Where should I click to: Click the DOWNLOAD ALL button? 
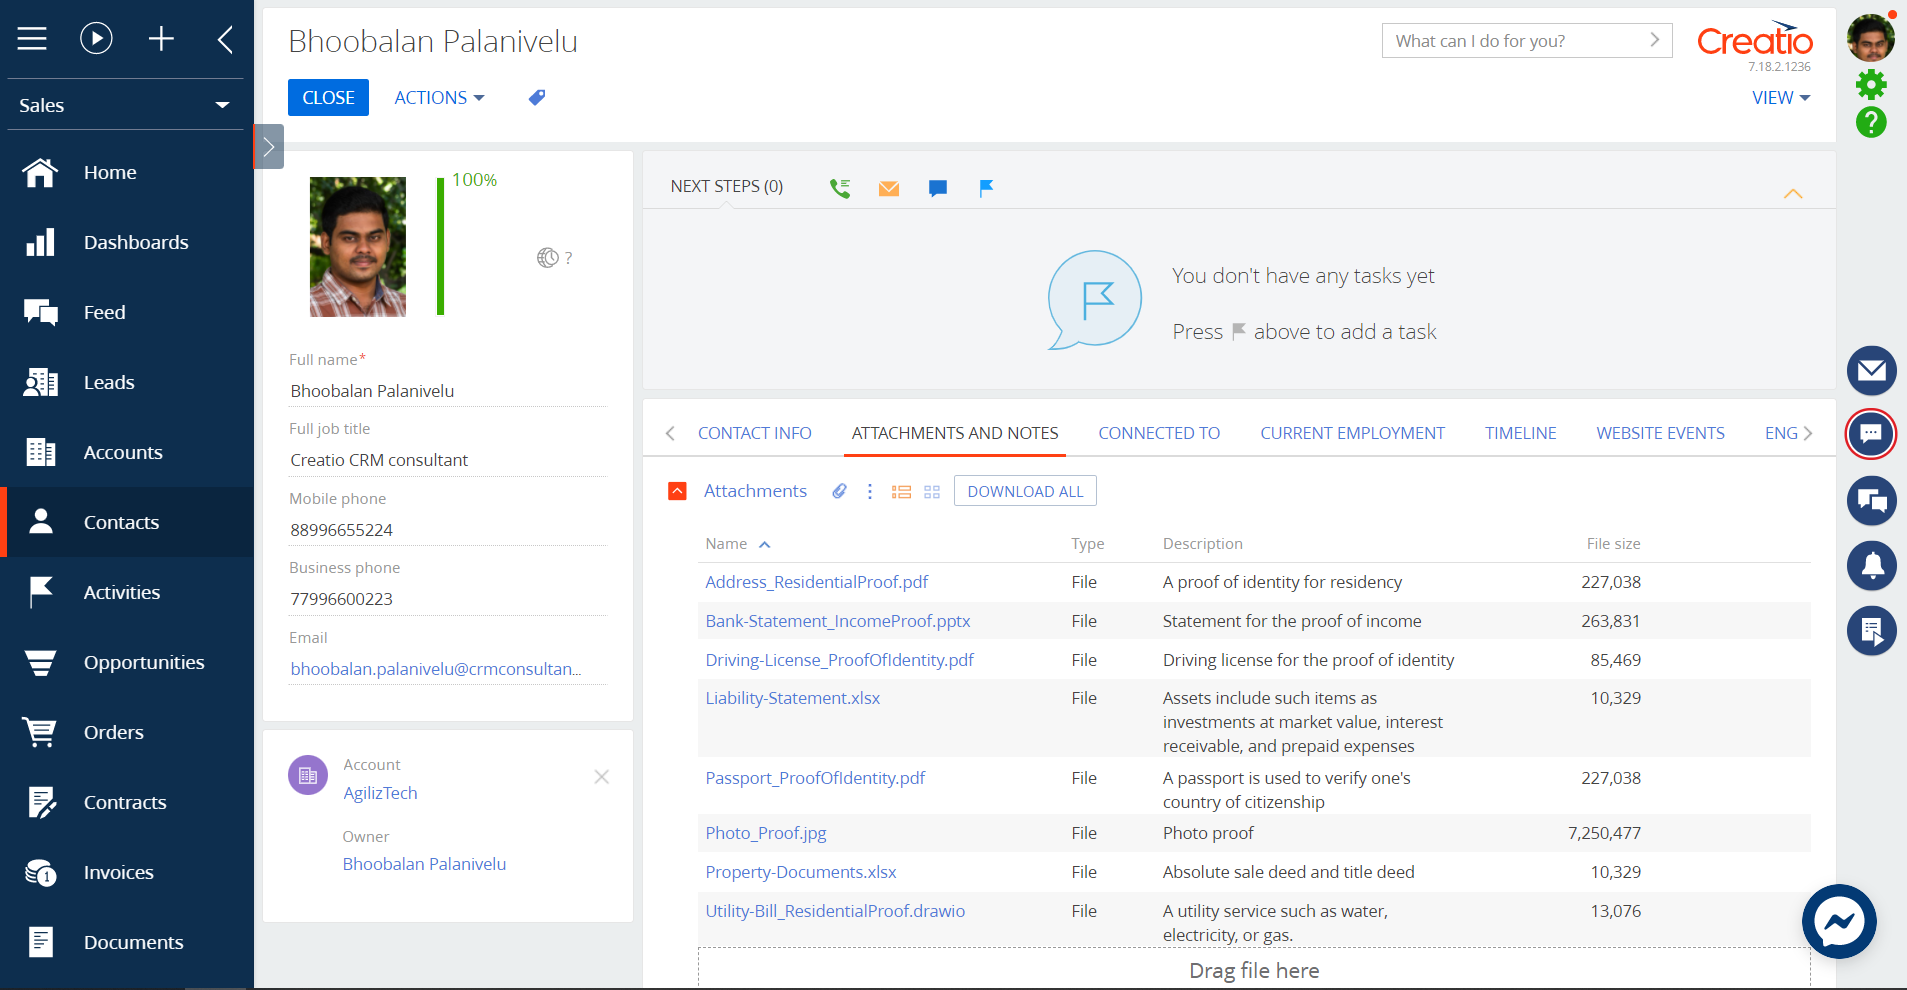pyautogui.click(x=1024, y=491)
